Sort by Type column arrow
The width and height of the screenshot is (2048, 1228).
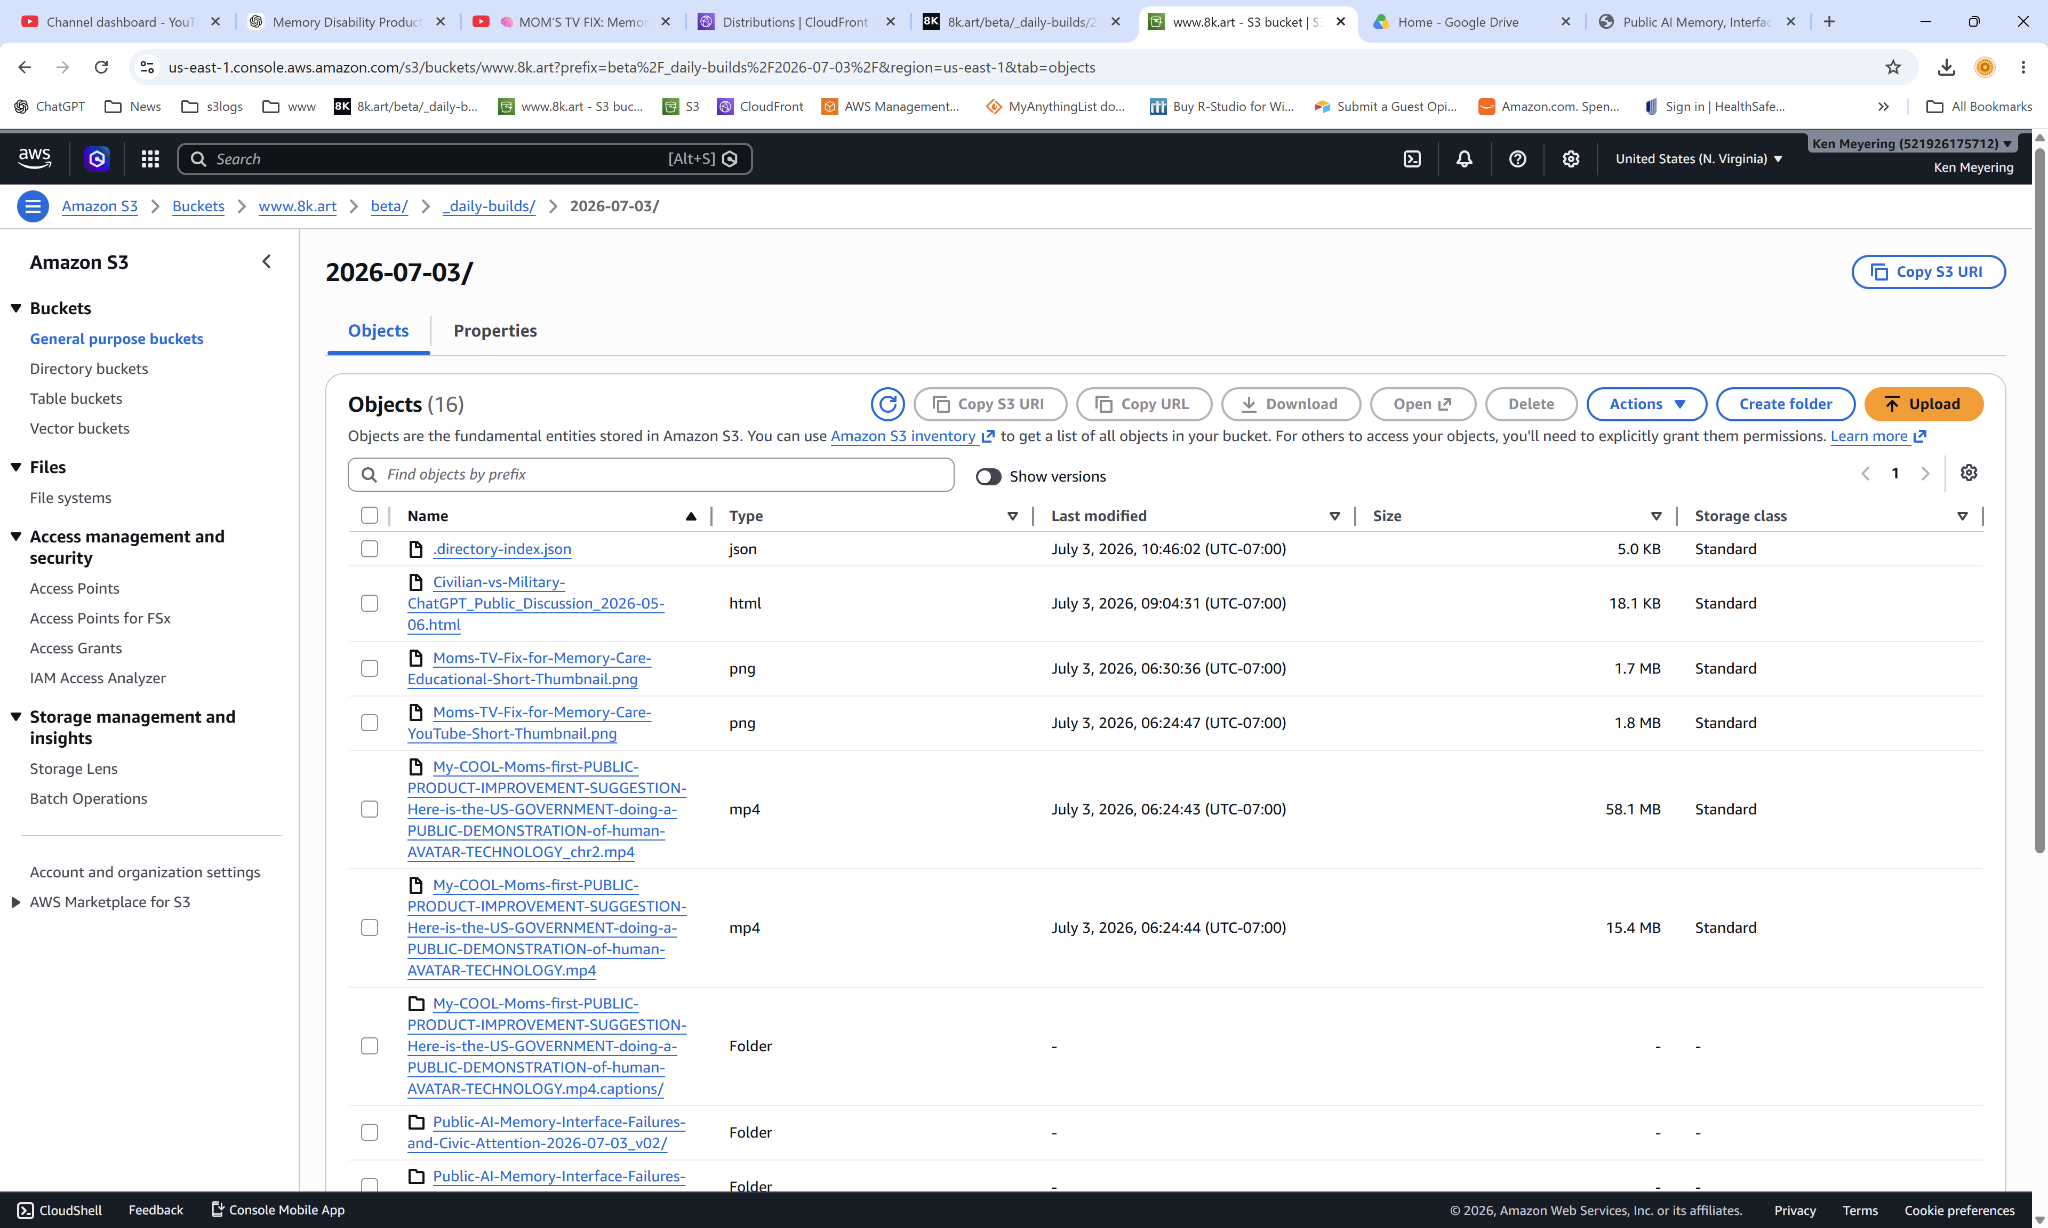point(1012,516)
